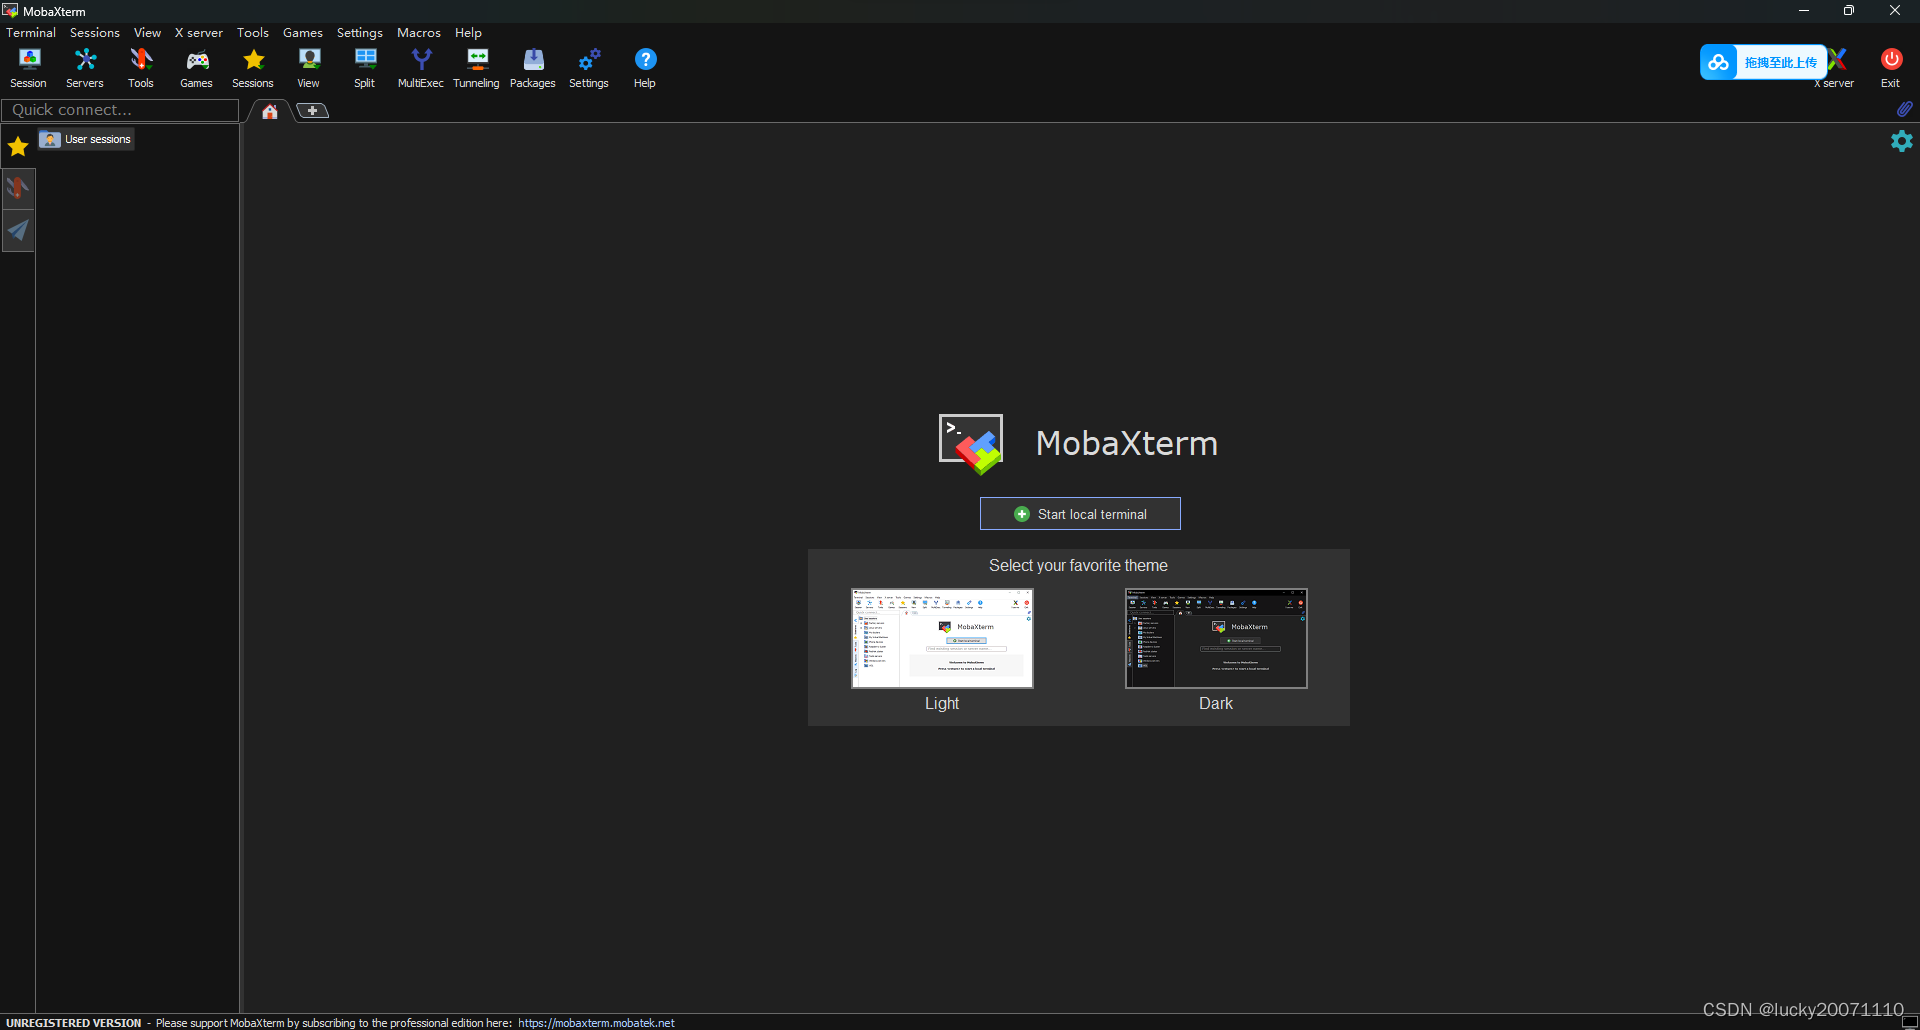
Task: Select the Sessions star sidebar tab
Action: (18, 147)
